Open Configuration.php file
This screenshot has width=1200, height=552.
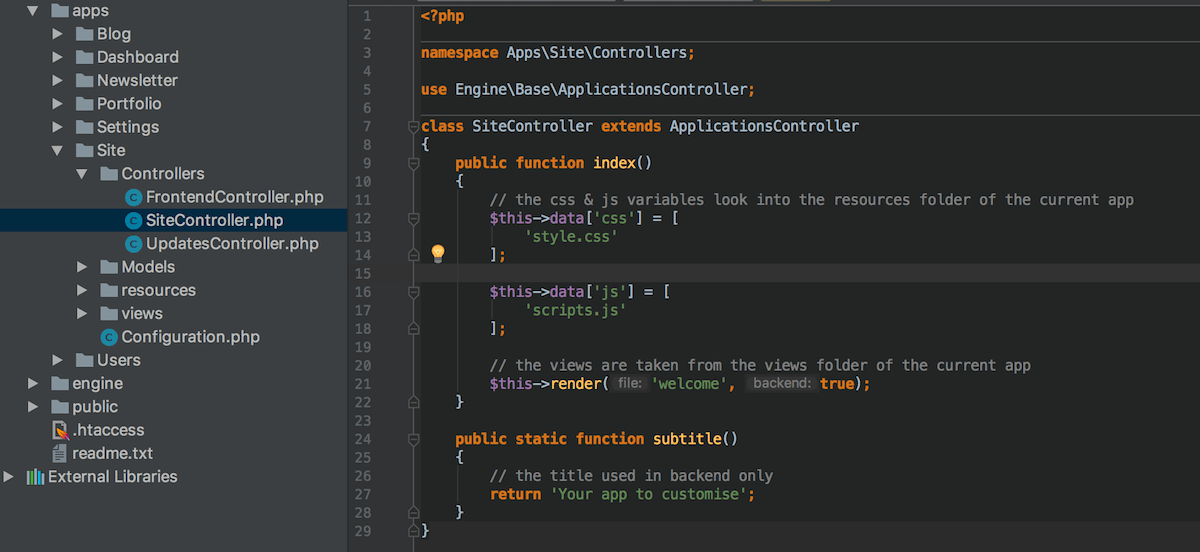point(191,337)
